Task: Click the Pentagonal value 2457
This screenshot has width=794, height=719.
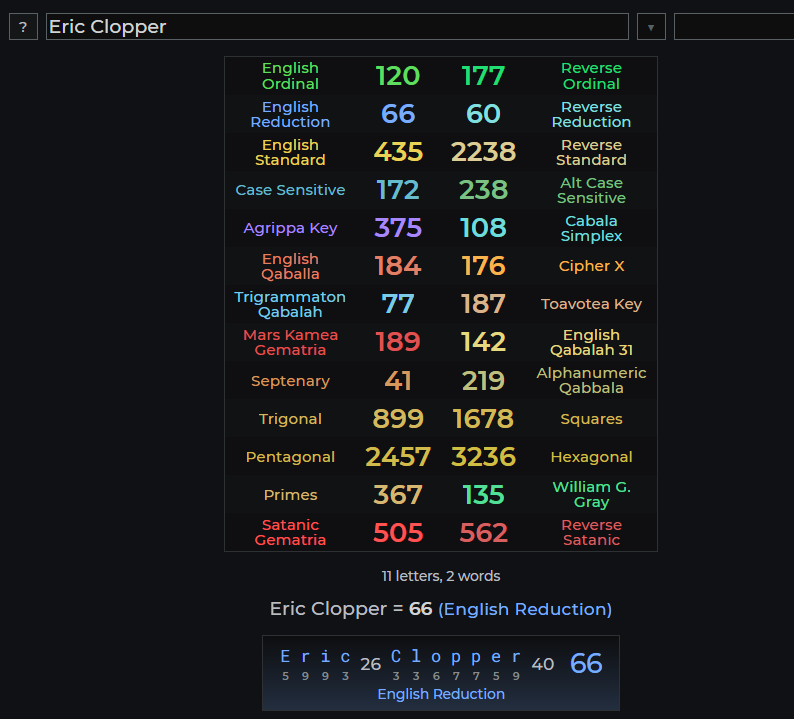Action: (398, 456)
